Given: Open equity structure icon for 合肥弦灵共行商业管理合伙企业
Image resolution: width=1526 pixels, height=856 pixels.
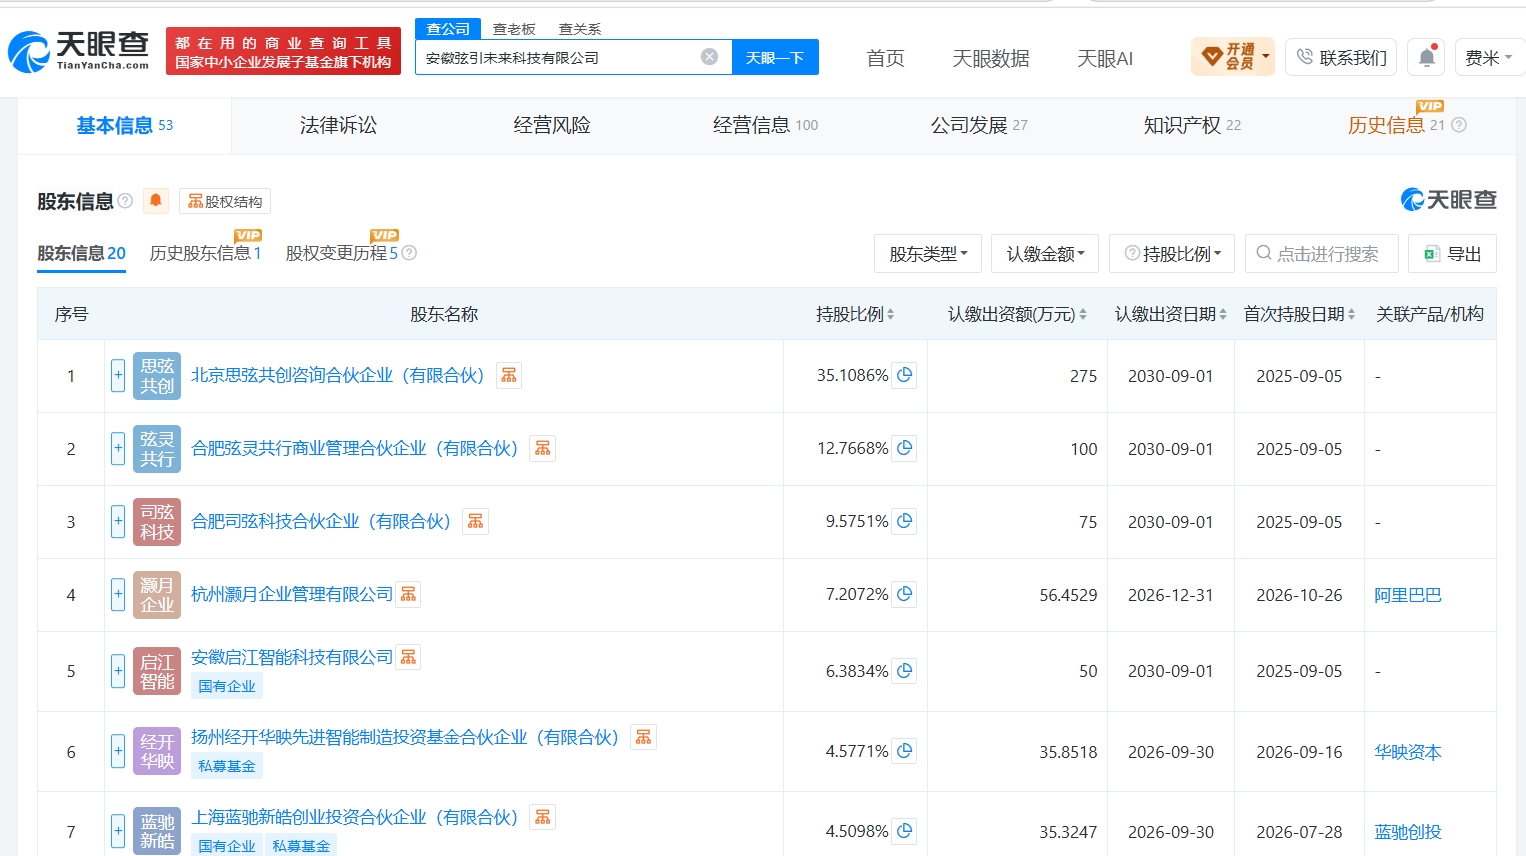Looking at the screenshot, I should pyautogui.click(x=543, y=448).
